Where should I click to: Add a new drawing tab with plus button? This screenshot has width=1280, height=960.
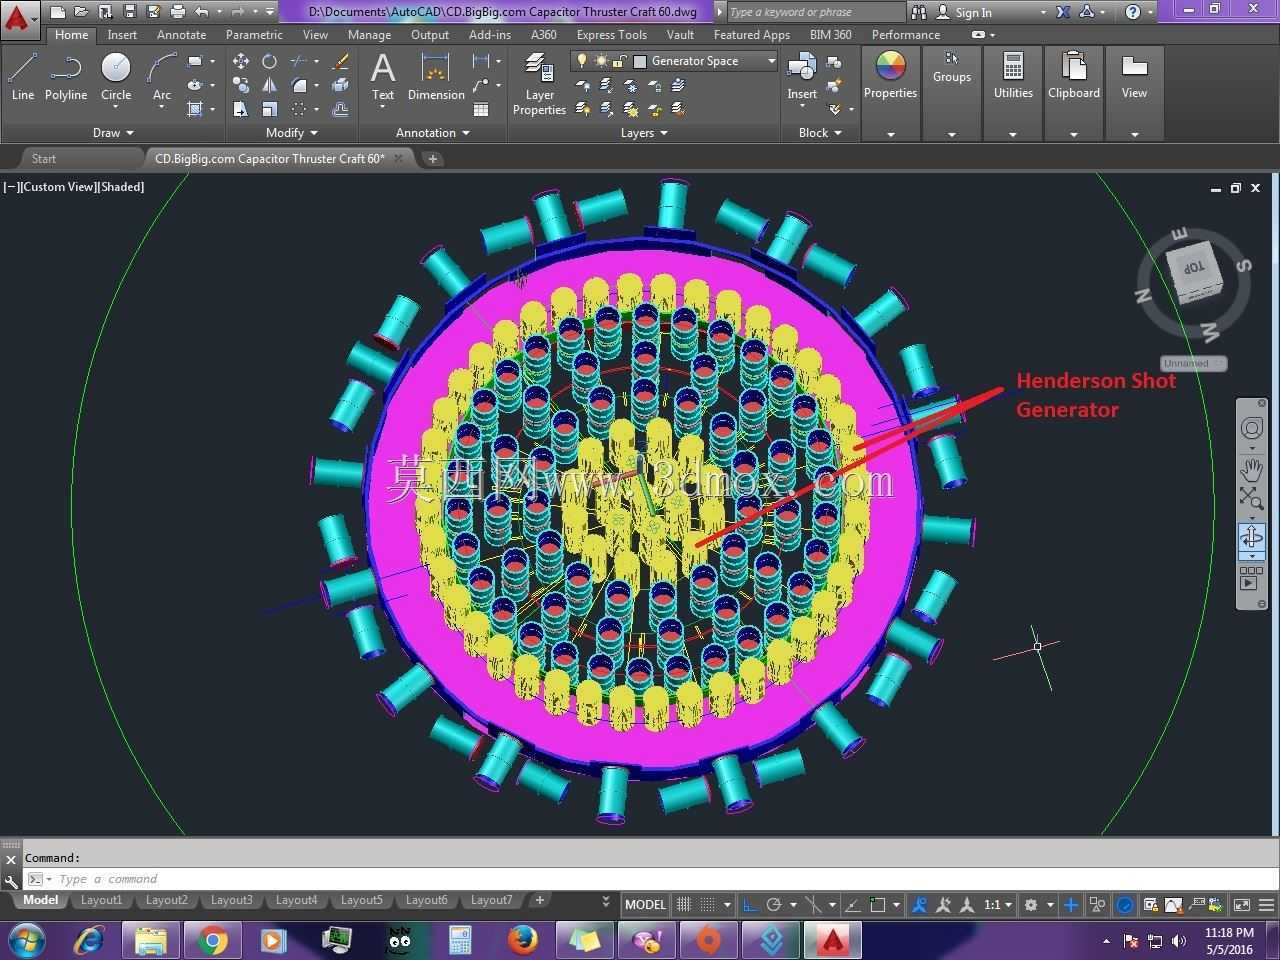[432, 158]
